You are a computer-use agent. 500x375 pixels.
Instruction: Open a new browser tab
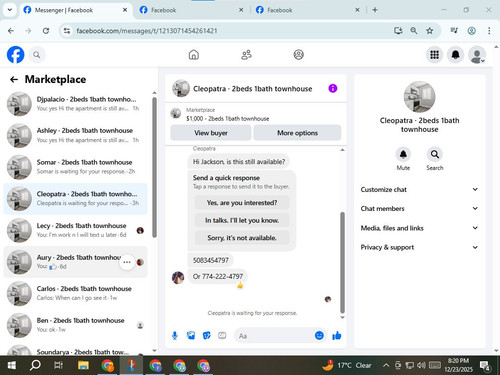point(375,10)
